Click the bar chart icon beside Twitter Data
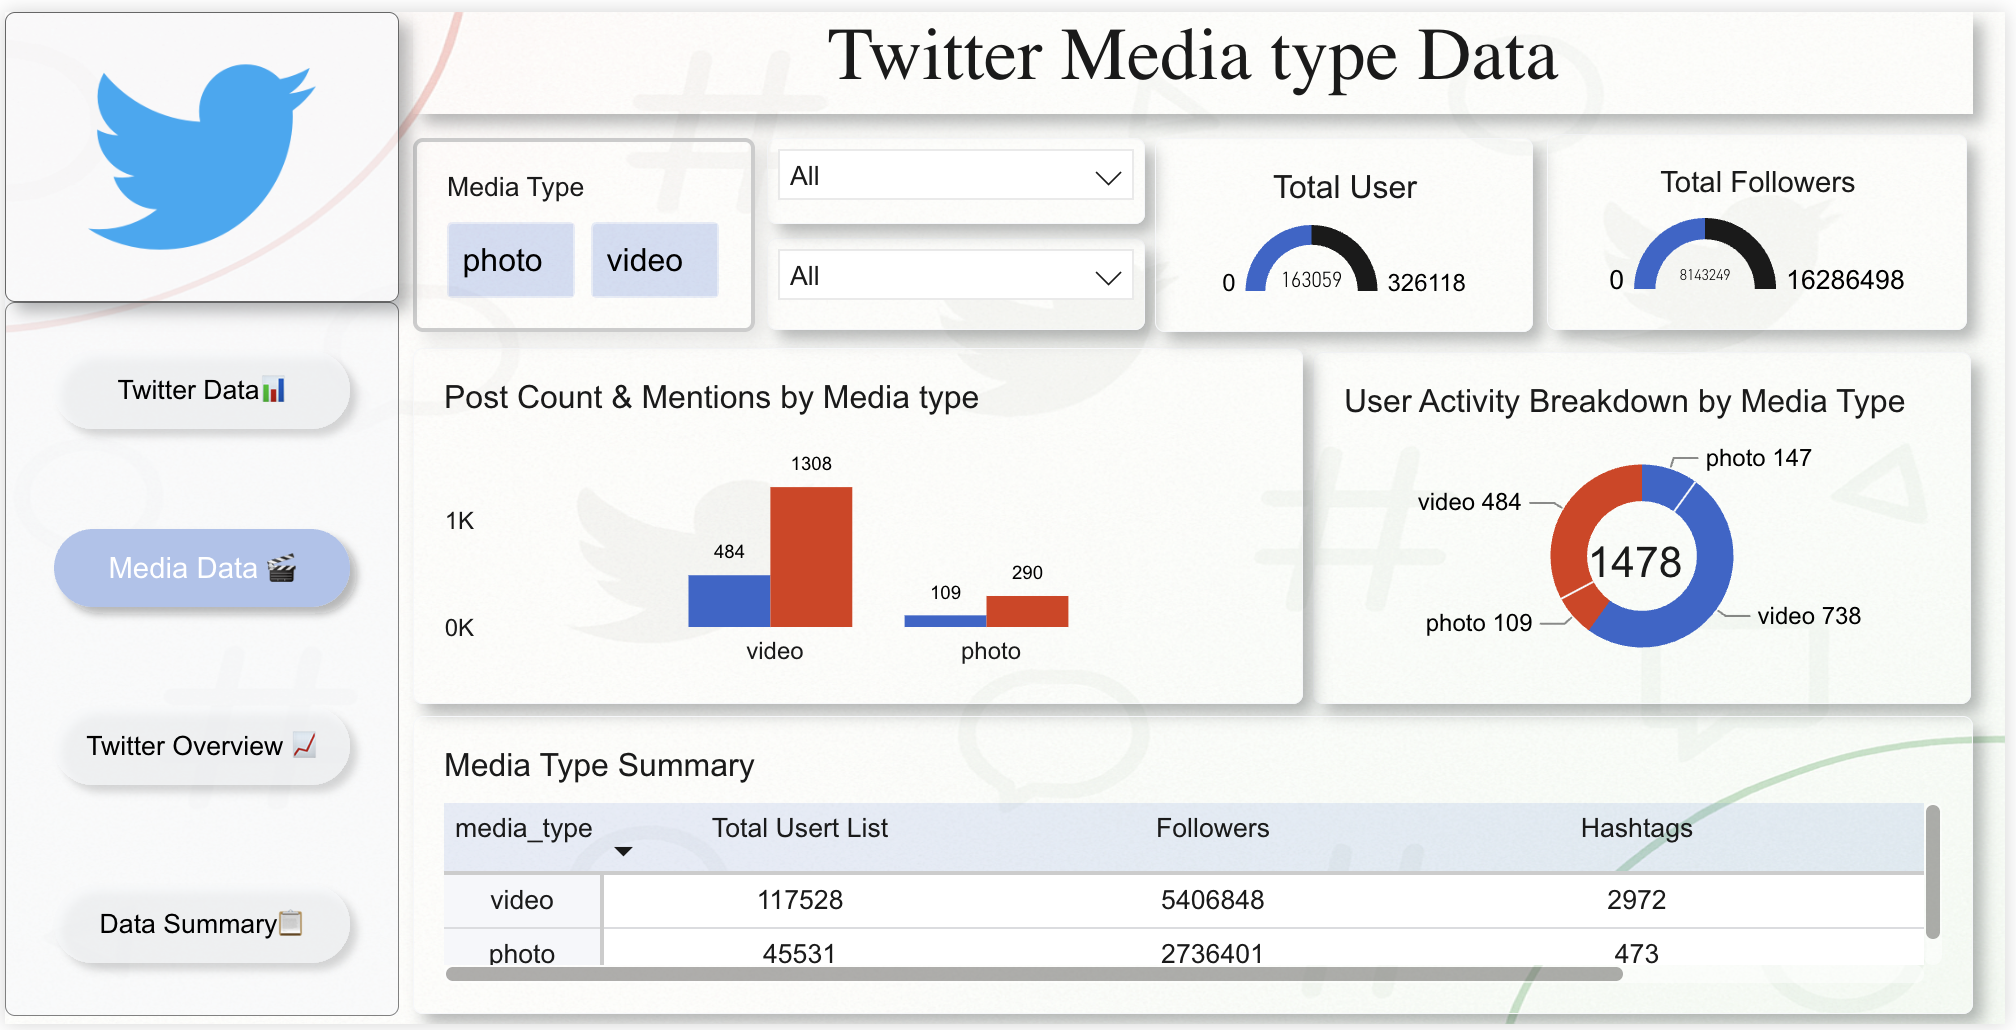 coord(274,390)
